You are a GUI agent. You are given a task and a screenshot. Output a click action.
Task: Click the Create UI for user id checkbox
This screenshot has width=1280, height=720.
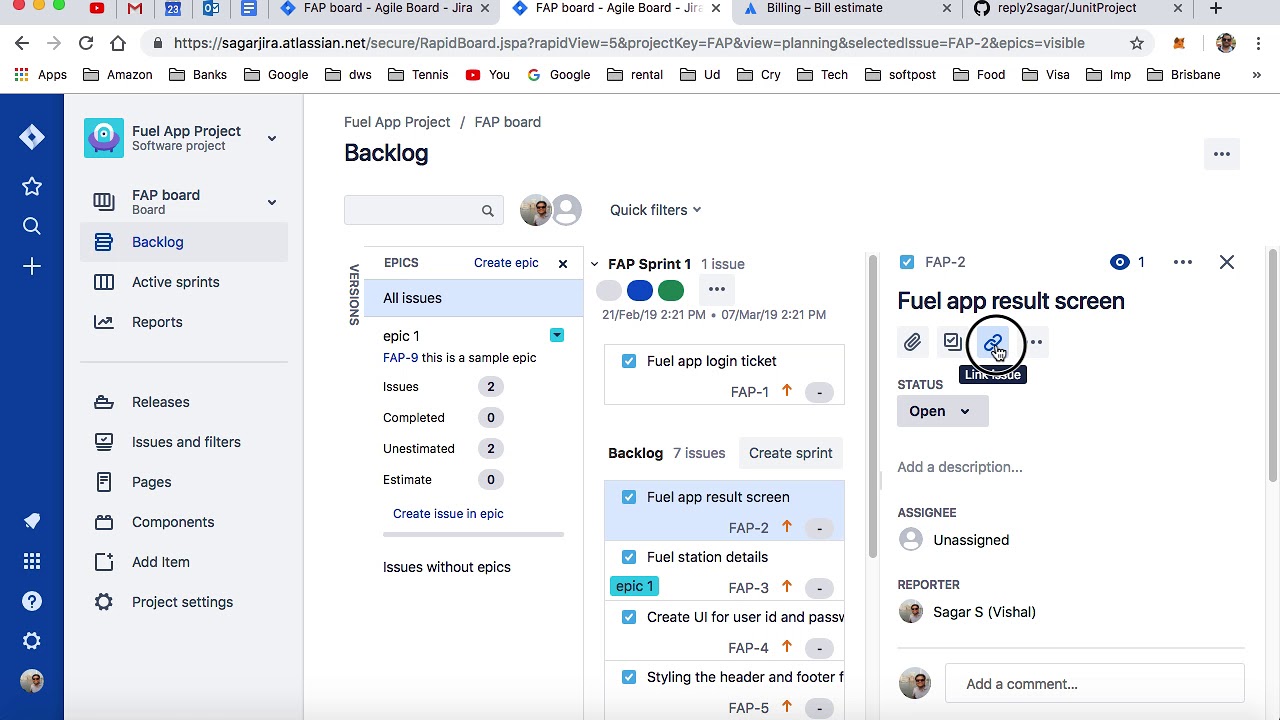[x=629, y=617]
